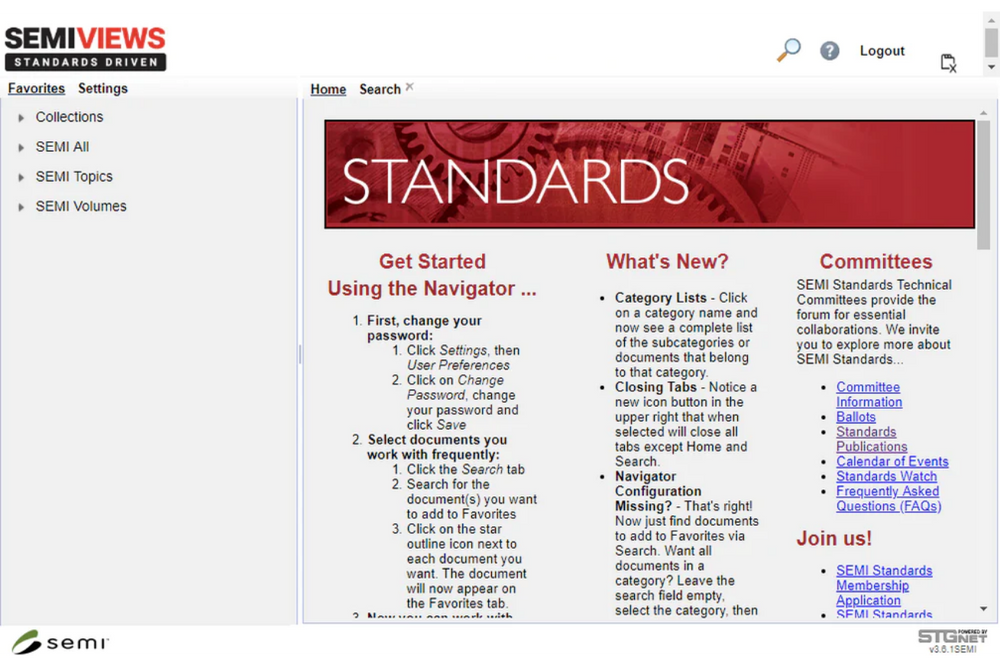This screenshot has height=667, width=1000.
Task: Click the semi logo in the footer
Action: (60, 643)
